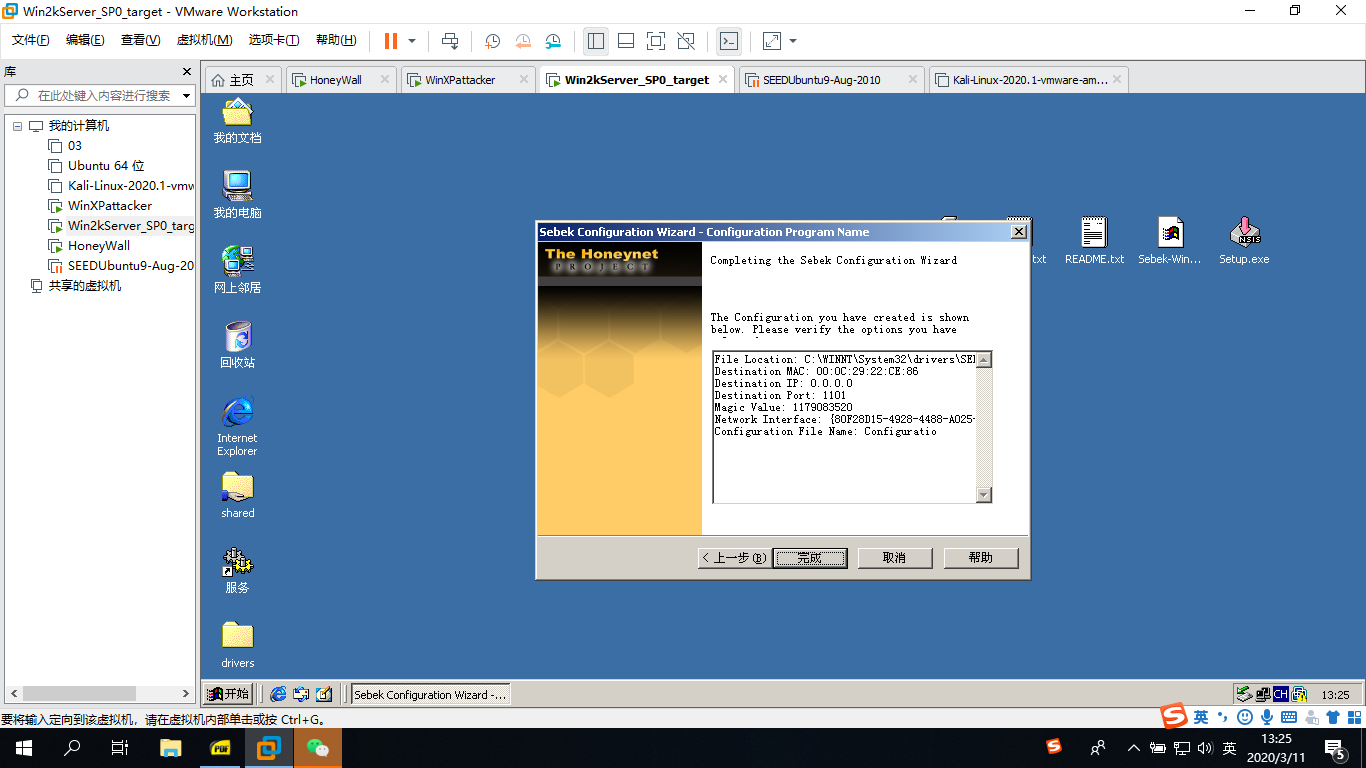
Task: Click the drivers folder desktop icon
Action: click(x=237, y=645)
